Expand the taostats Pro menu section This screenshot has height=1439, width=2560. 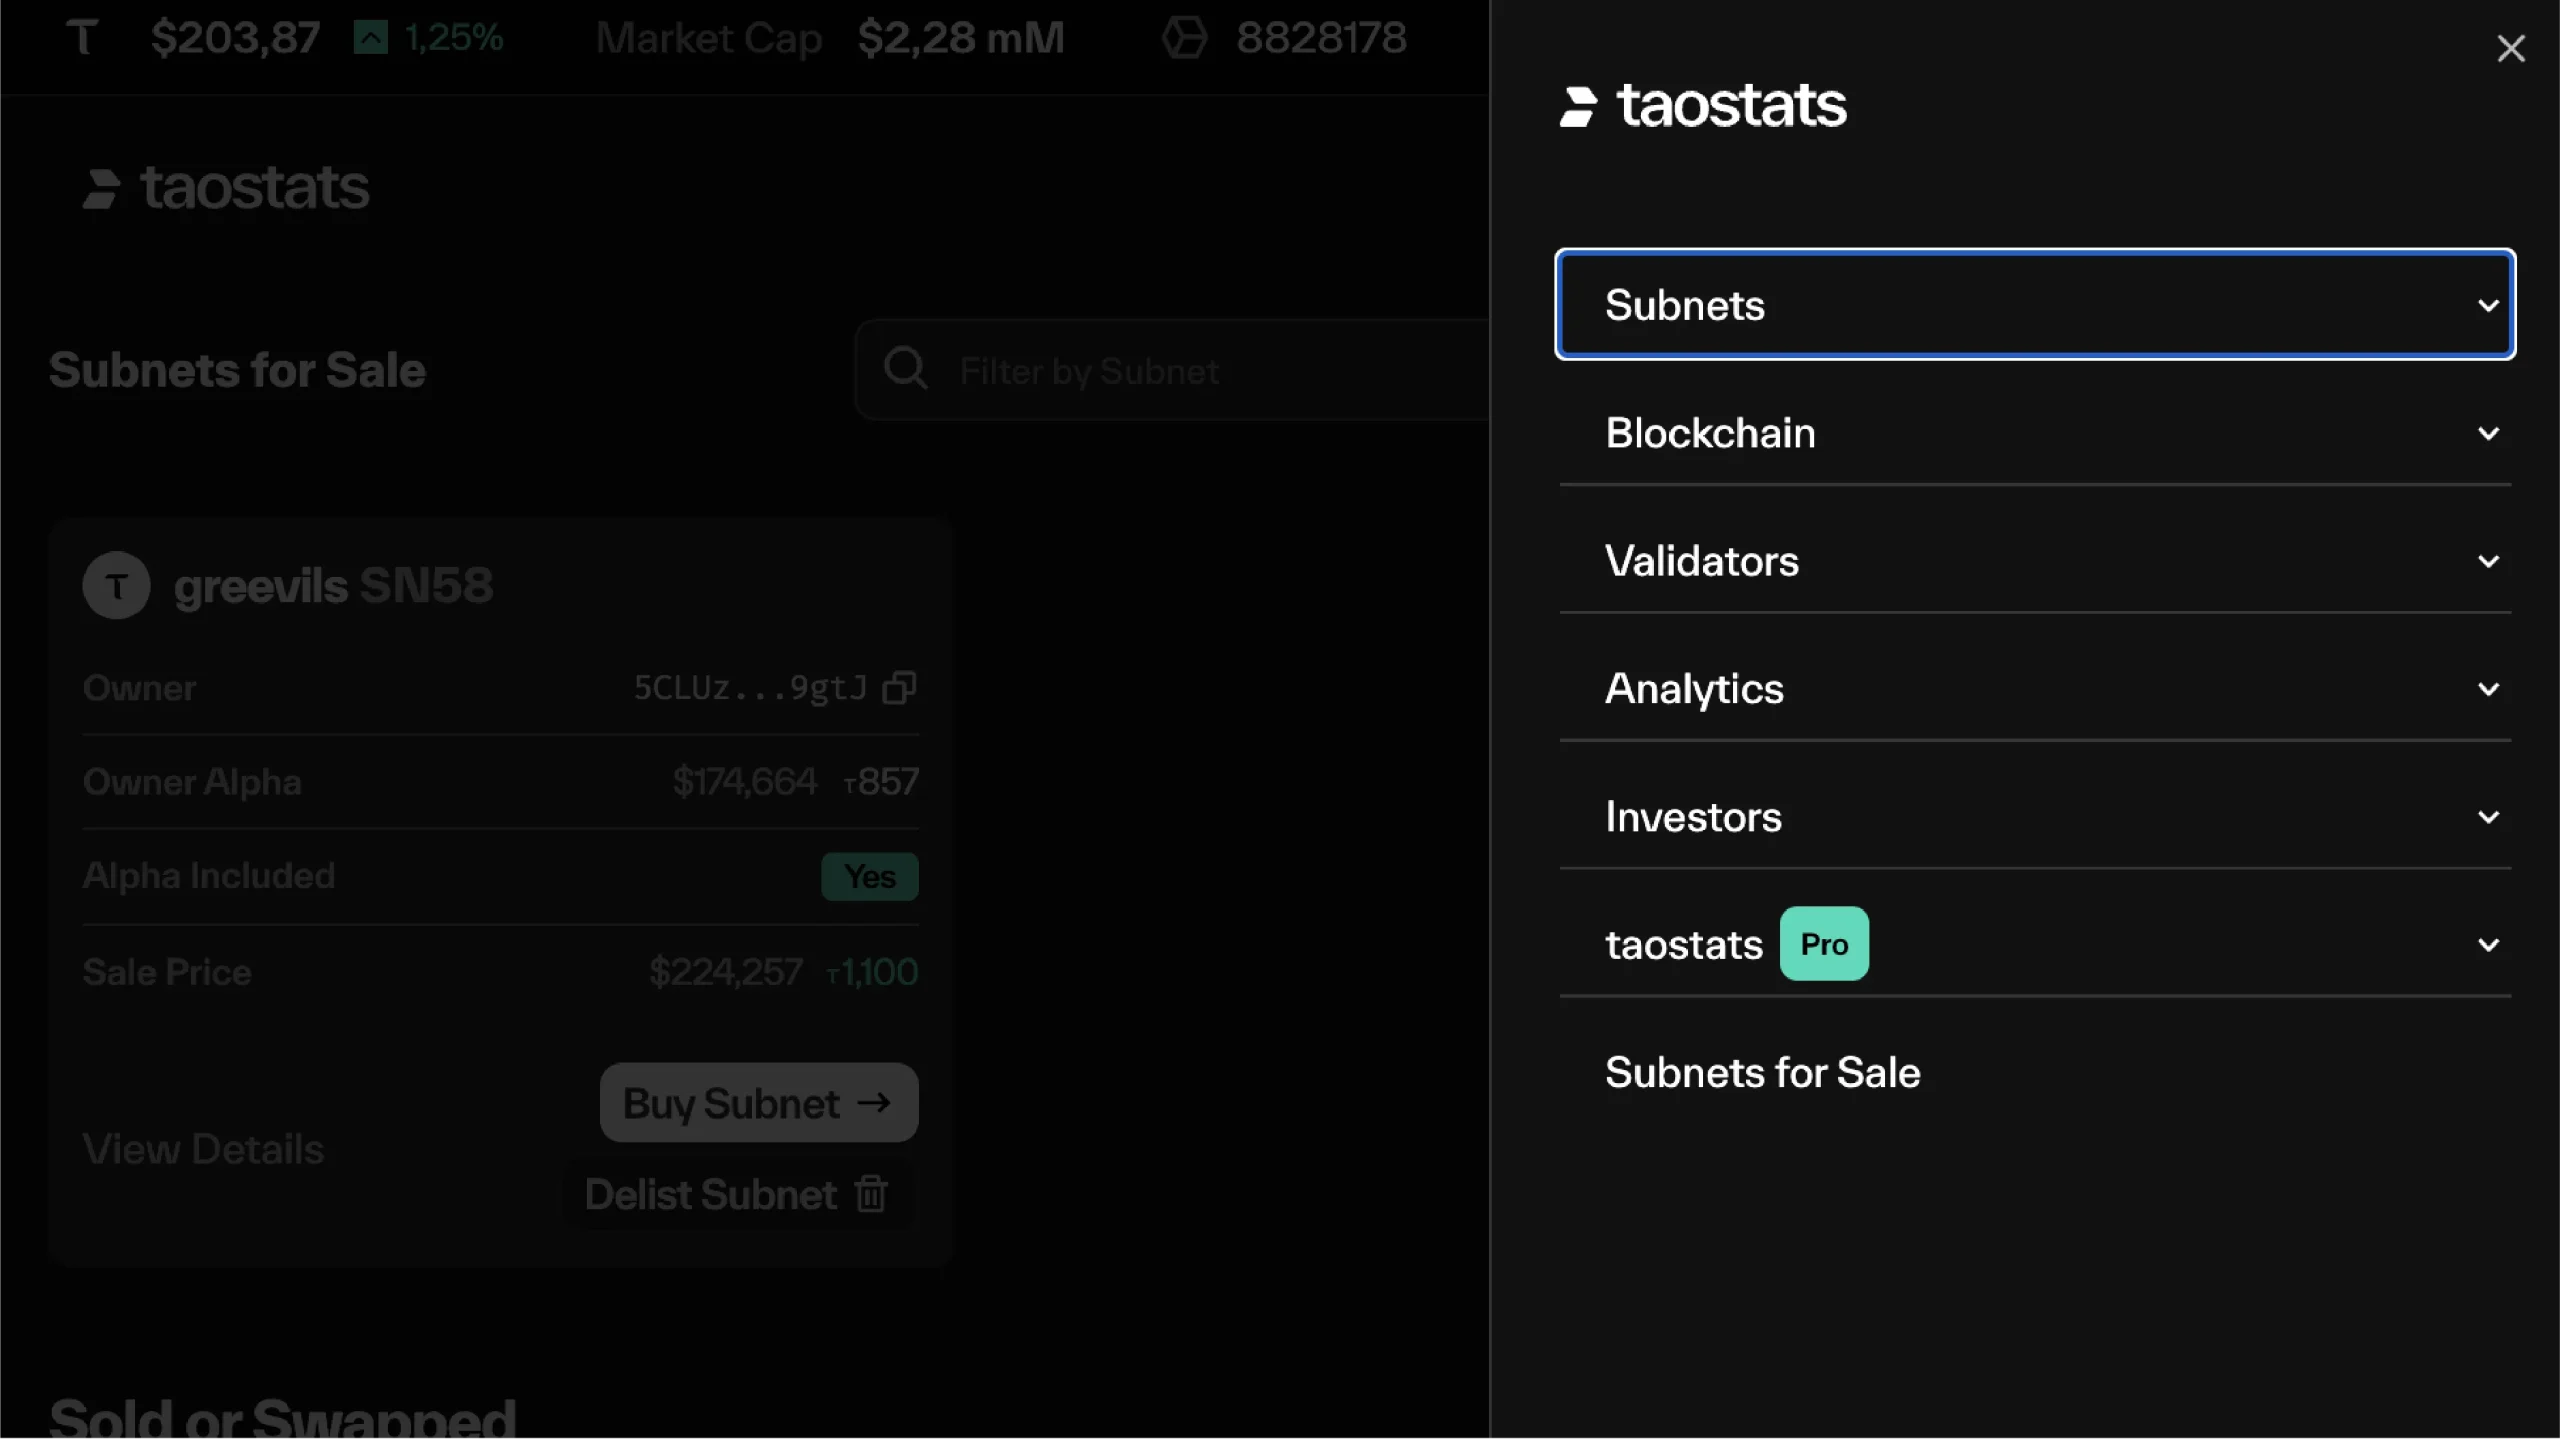point(2035,945)
